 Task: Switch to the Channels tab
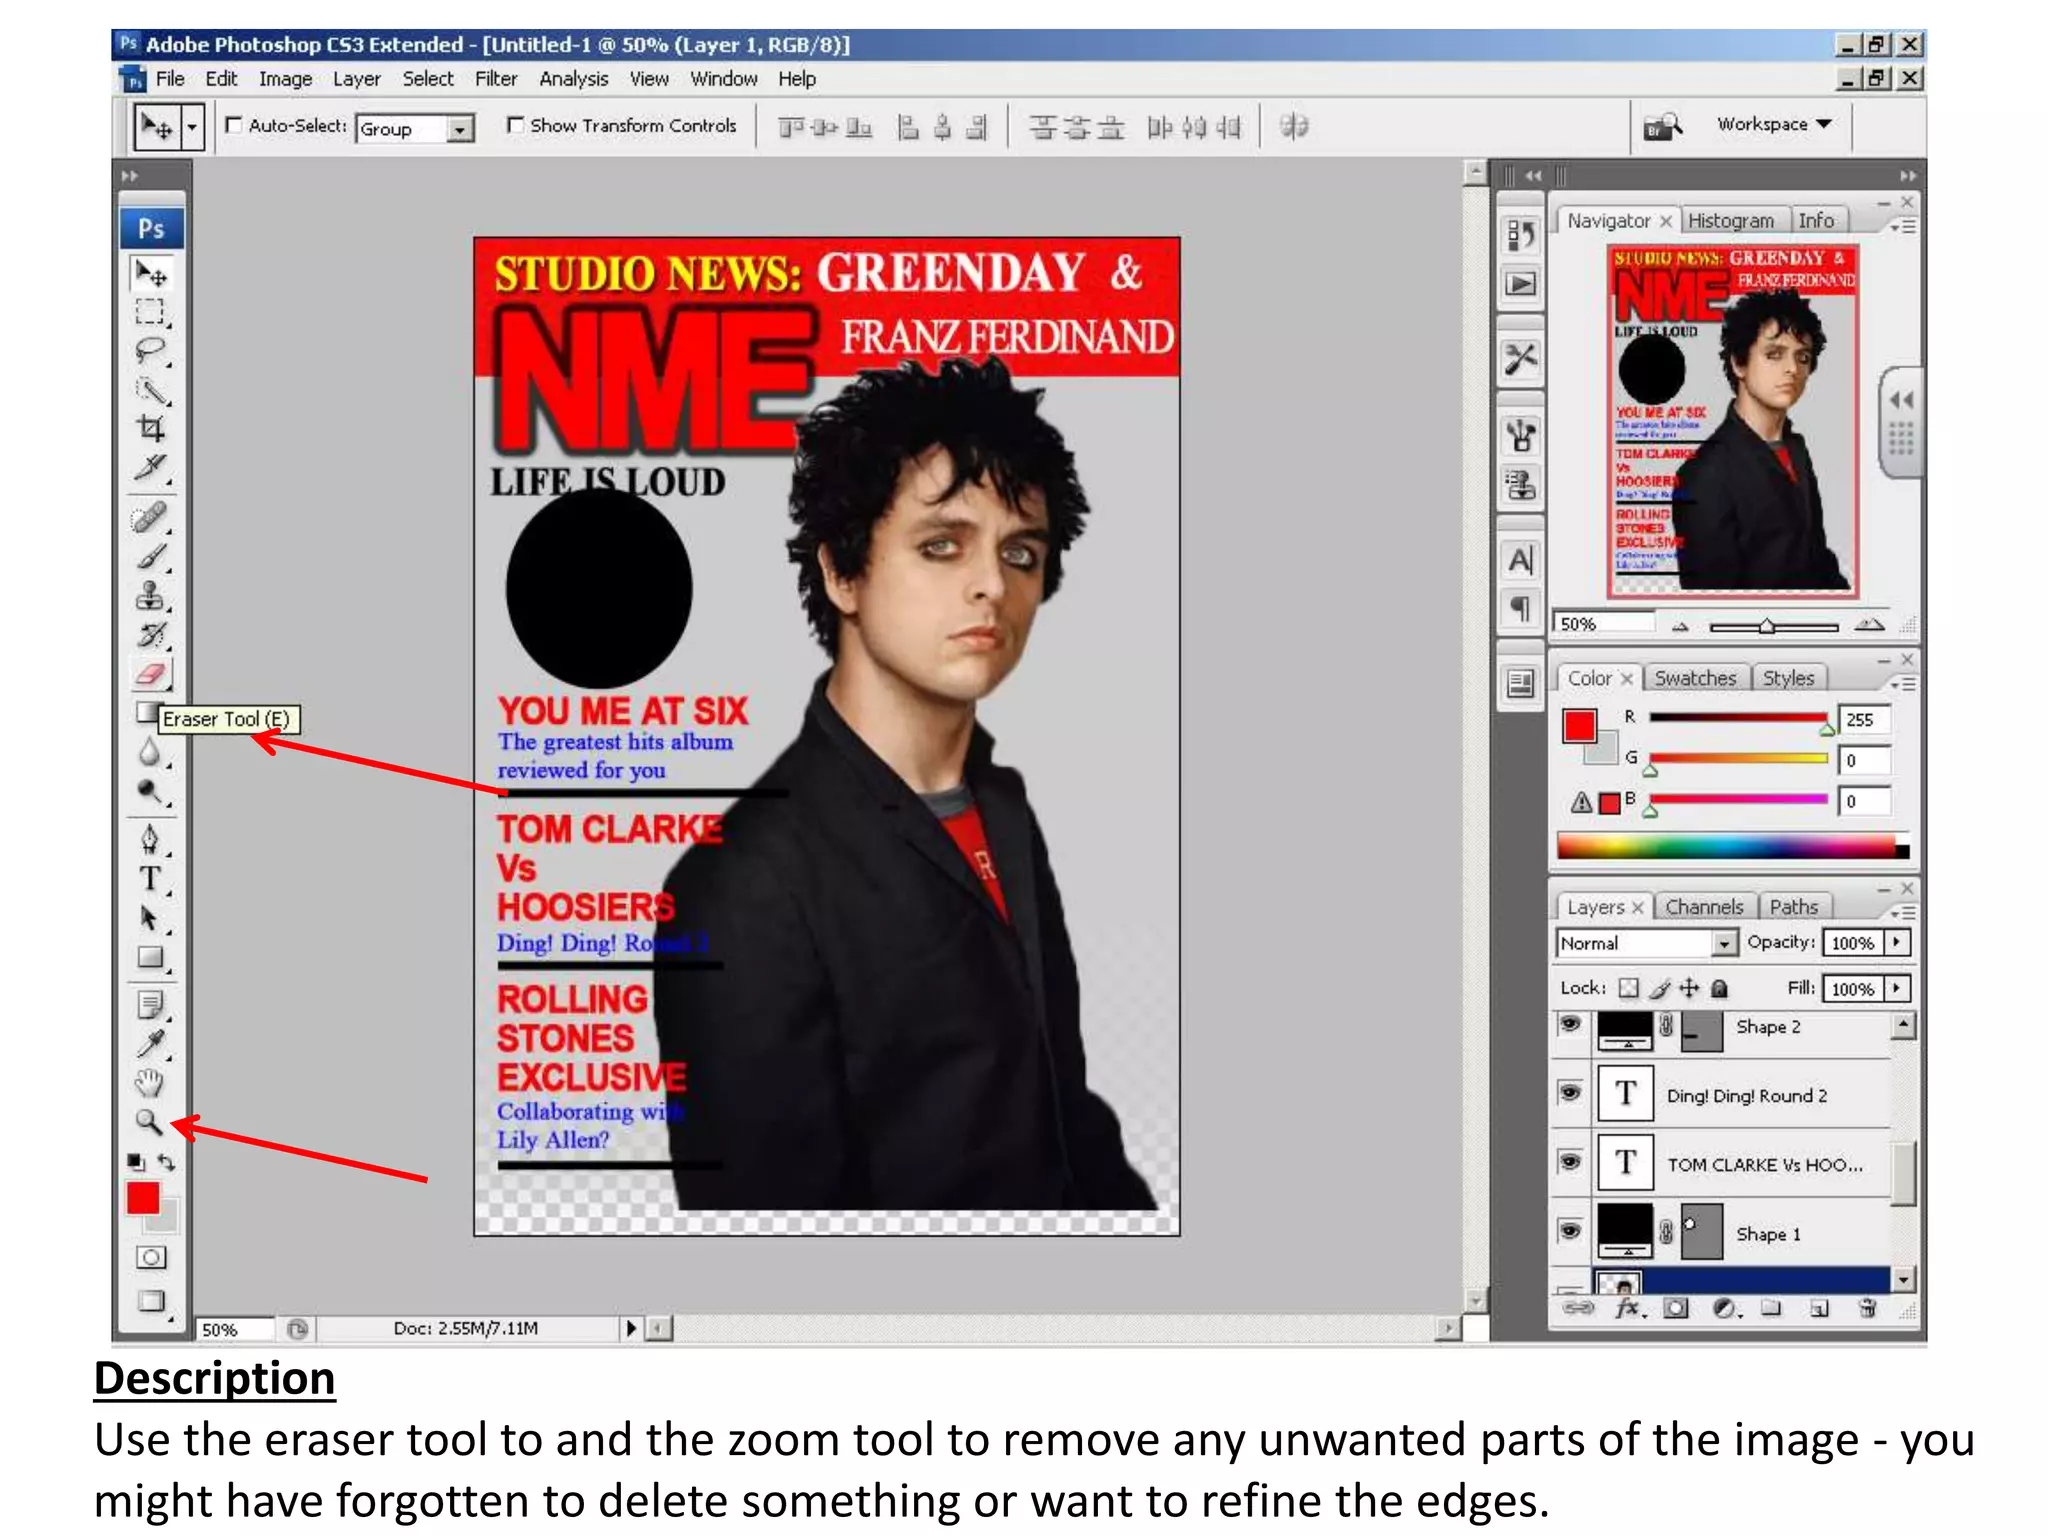click(x=1704, y=907)
